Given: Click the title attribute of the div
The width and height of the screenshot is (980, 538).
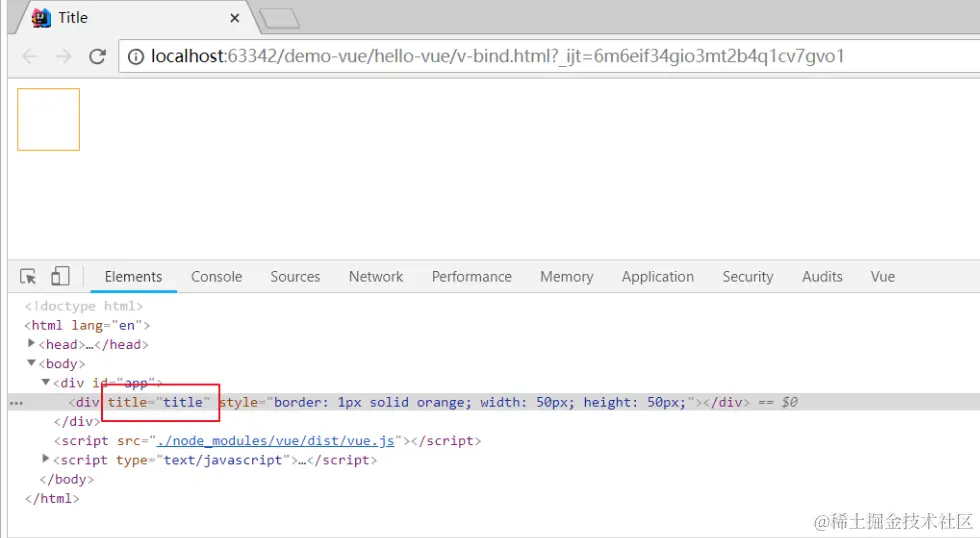Looking at the screenshot, I should [159, 402].
